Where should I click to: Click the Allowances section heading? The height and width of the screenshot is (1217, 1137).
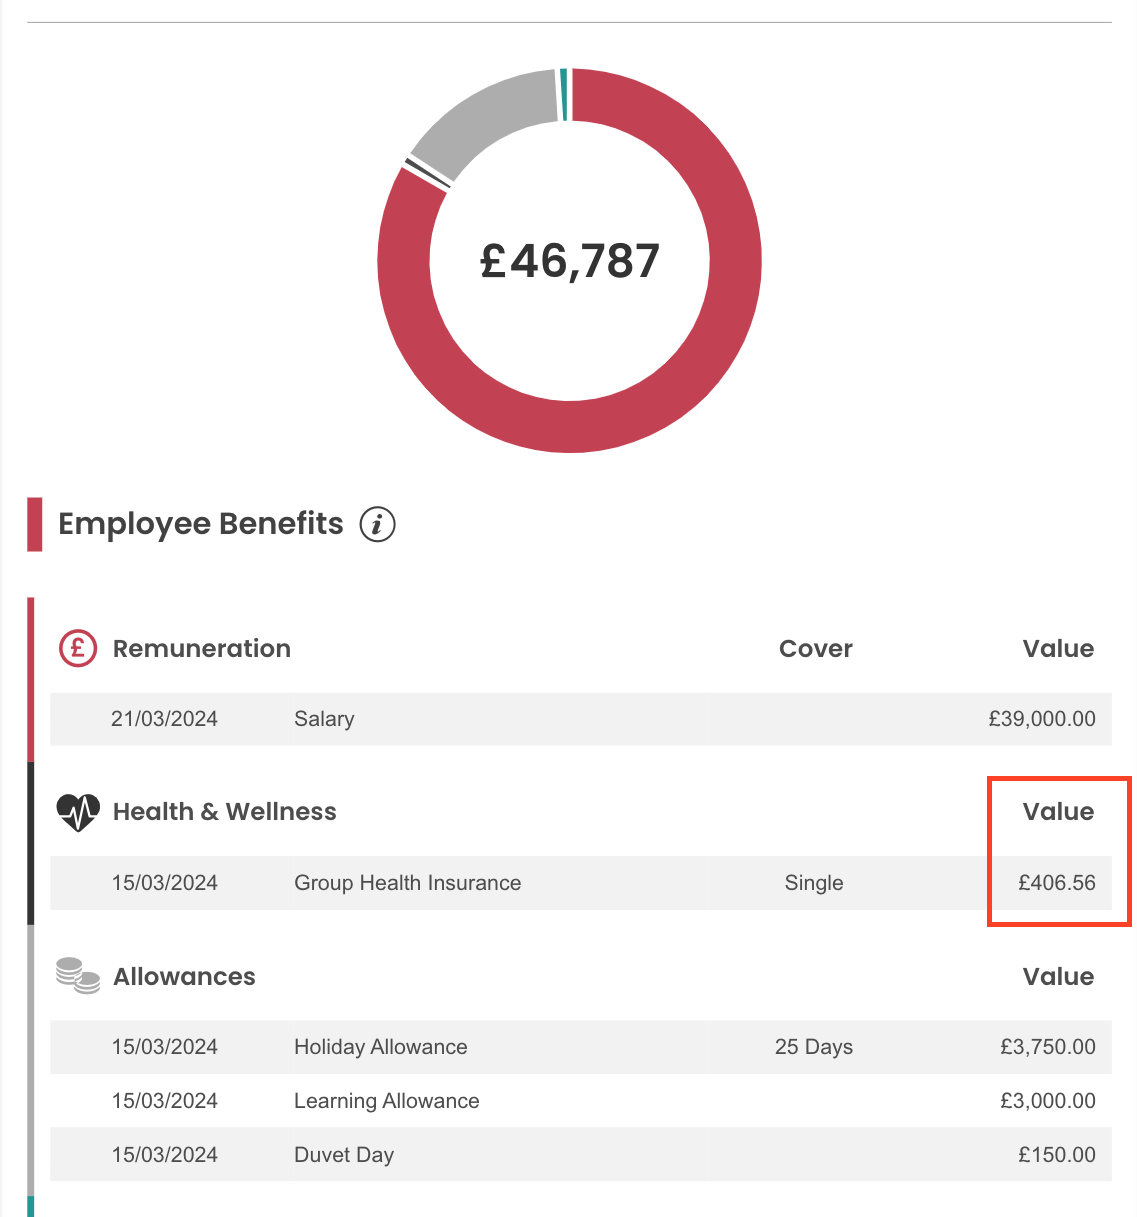coord(185,976)
